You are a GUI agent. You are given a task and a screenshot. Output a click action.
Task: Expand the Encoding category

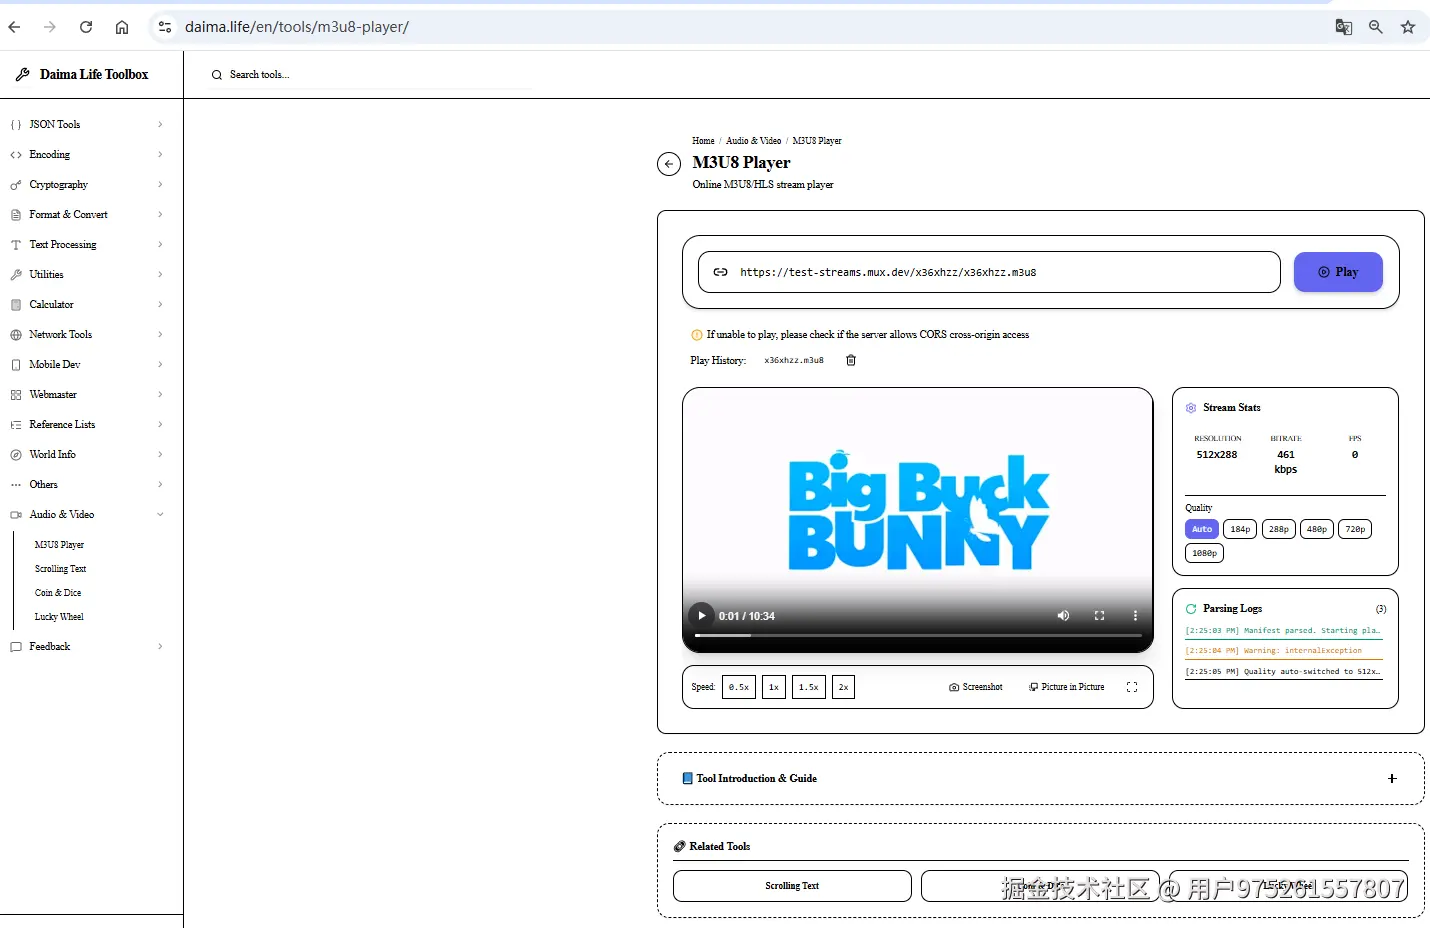(87, 155)
